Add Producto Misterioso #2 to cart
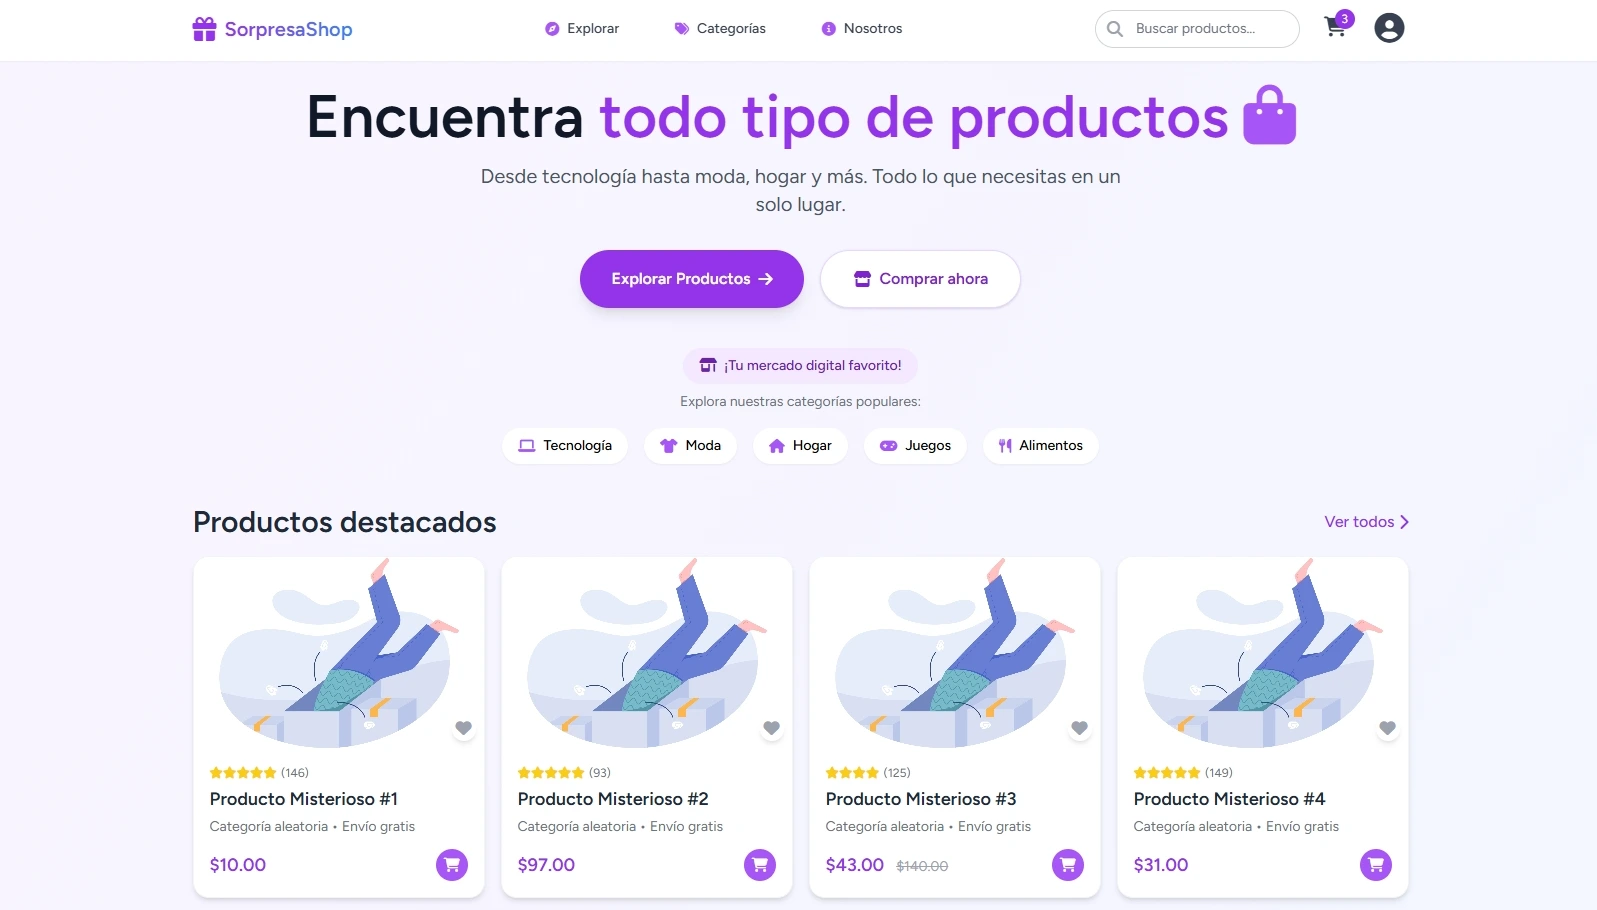 pos(760,865)
